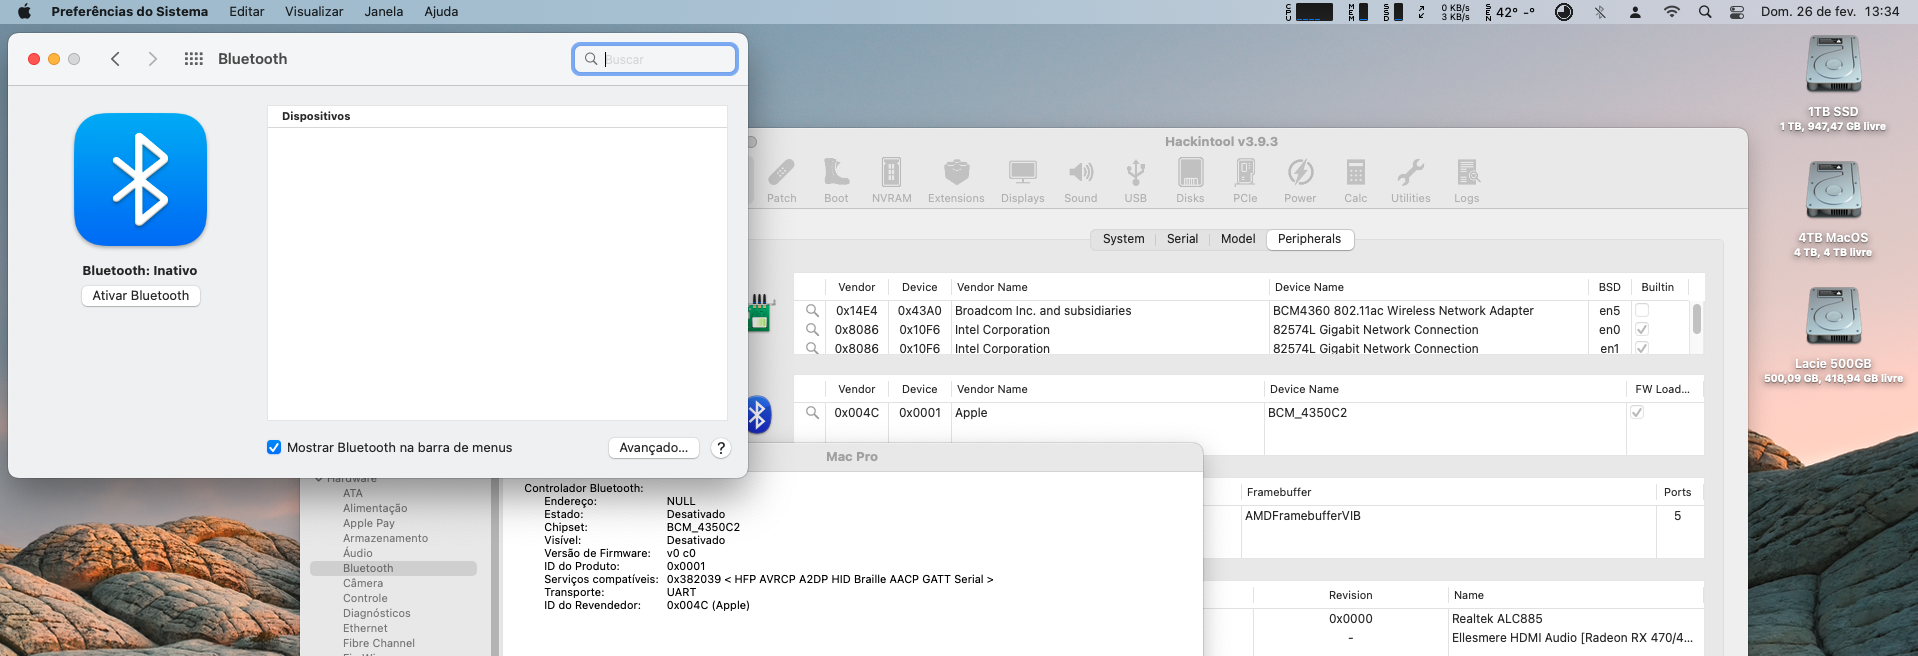Click the magnifier icon in the Broadcom row

[x=812, y=311]
